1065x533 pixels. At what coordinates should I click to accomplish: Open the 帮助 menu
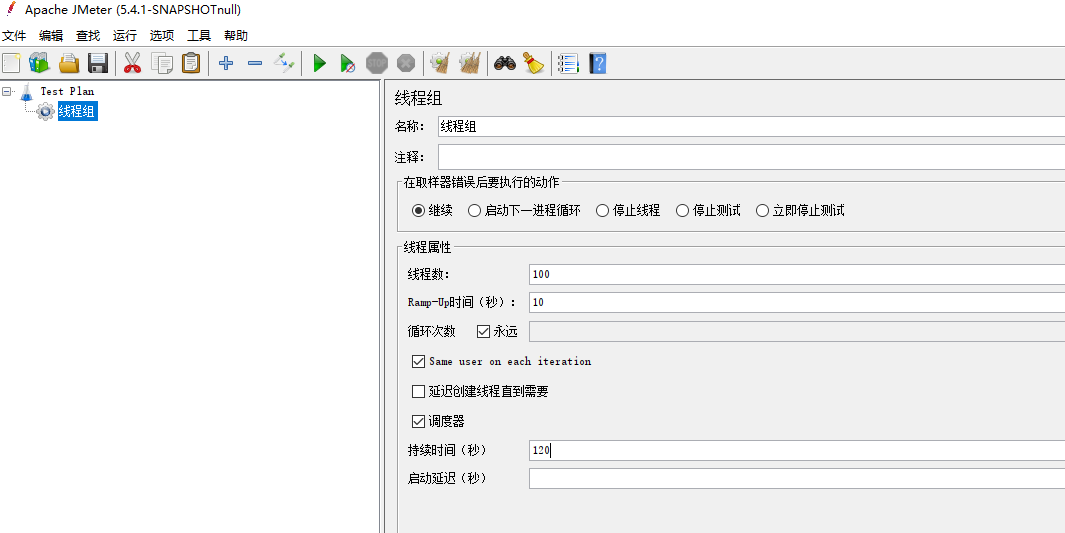[236, 36]
